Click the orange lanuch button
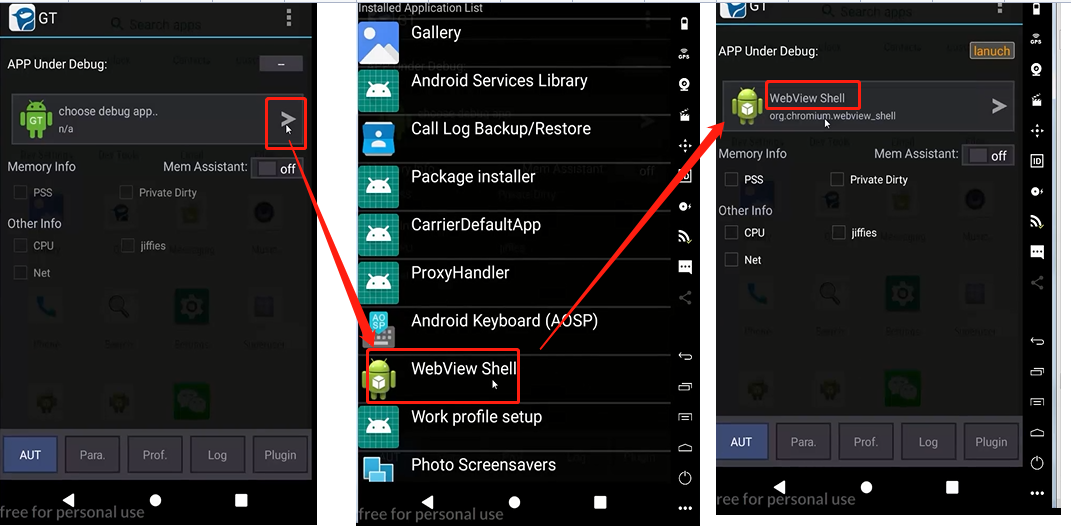 click(992, 51)
